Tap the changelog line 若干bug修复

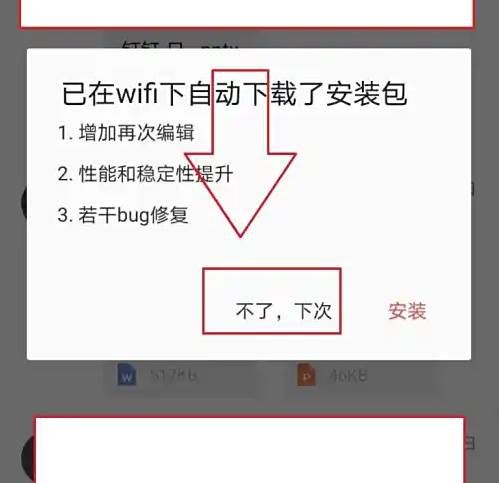pyautogui.click(x=123, y=215)
